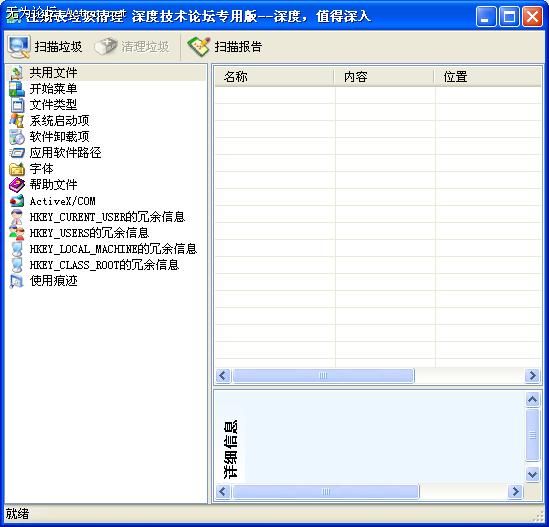The width and height of the screenshot is (549, 527).
Task: Select the ActiveX/COM icon
Action: click(17, 201)
